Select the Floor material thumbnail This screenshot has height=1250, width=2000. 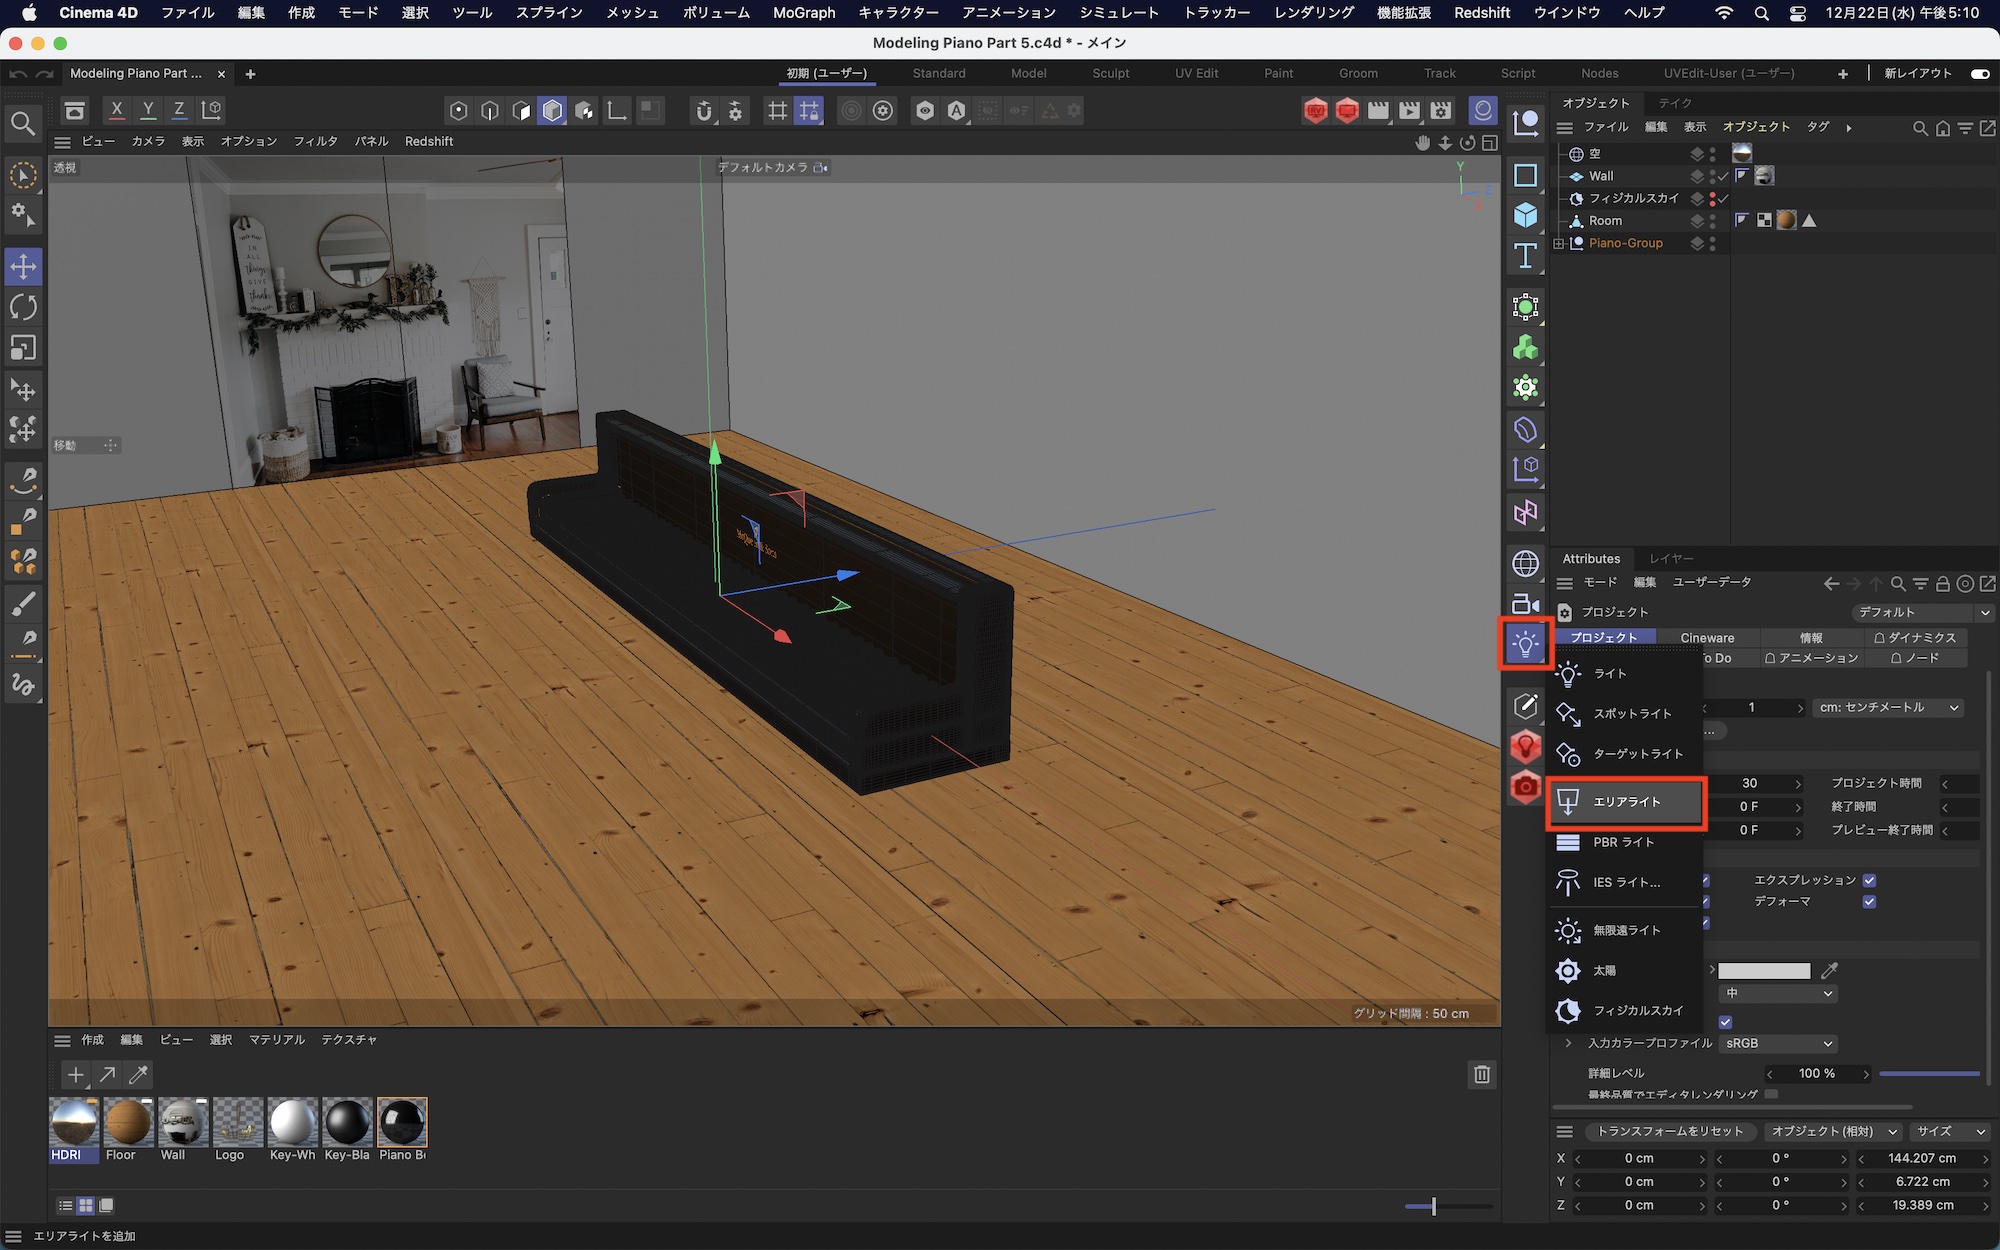pyautogui.click(x=127, y=1123)
